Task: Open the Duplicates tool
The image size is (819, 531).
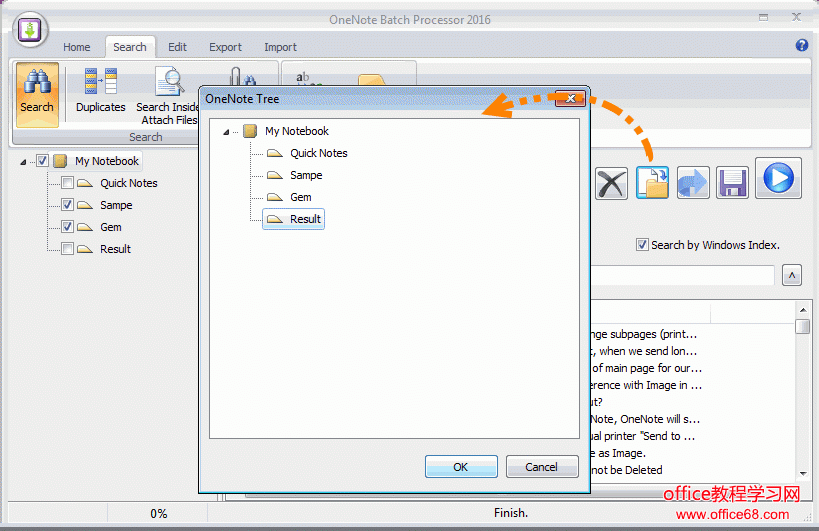Action: [101, 92]
